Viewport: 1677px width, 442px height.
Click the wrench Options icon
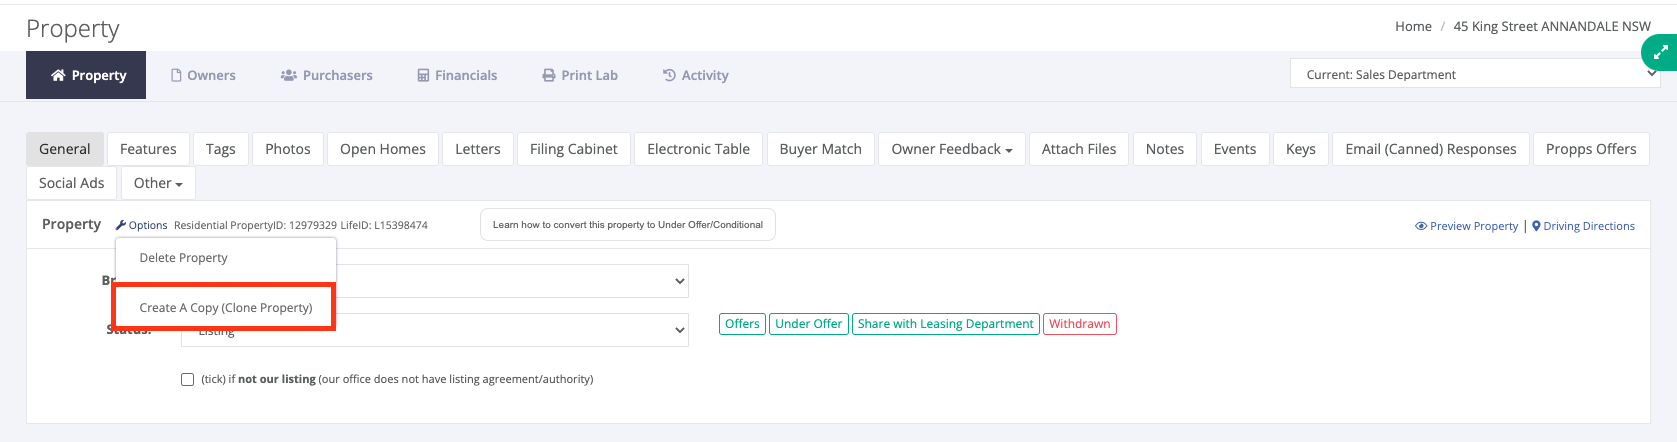(121, 226)
